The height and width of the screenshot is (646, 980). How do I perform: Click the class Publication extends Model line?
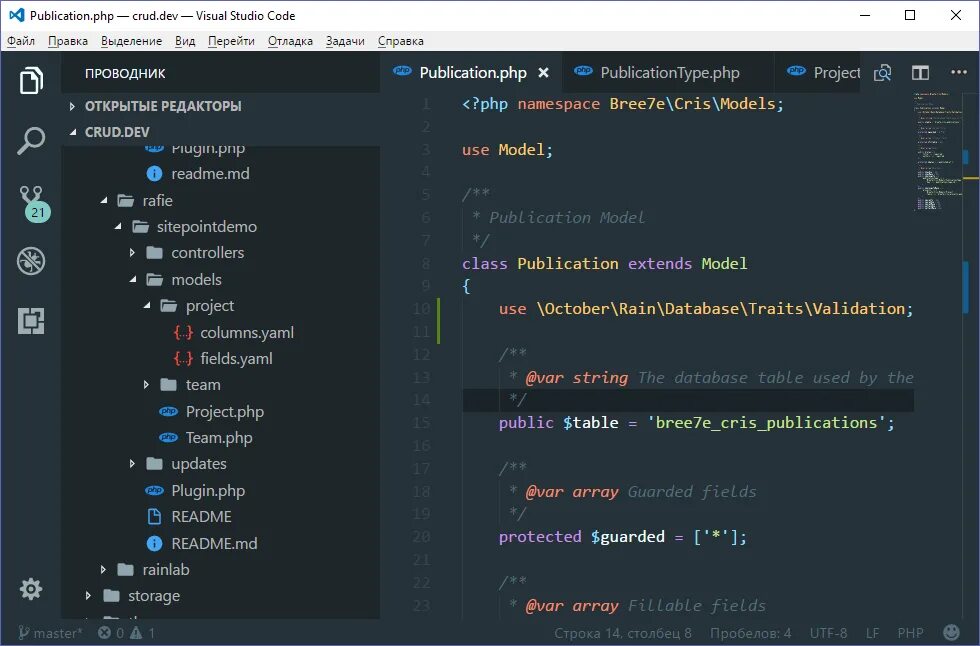coord(604,264)
